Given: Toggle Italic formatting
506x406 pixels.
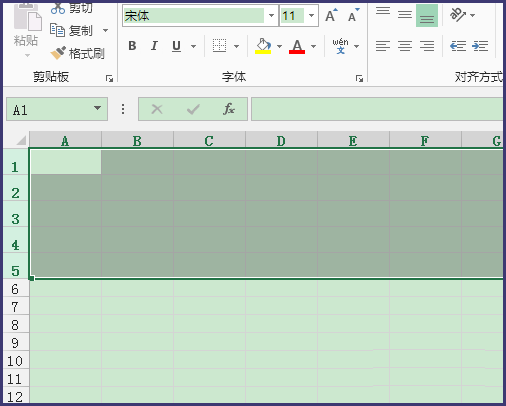Looking at the screenshot, I should [x=154, y=46].
